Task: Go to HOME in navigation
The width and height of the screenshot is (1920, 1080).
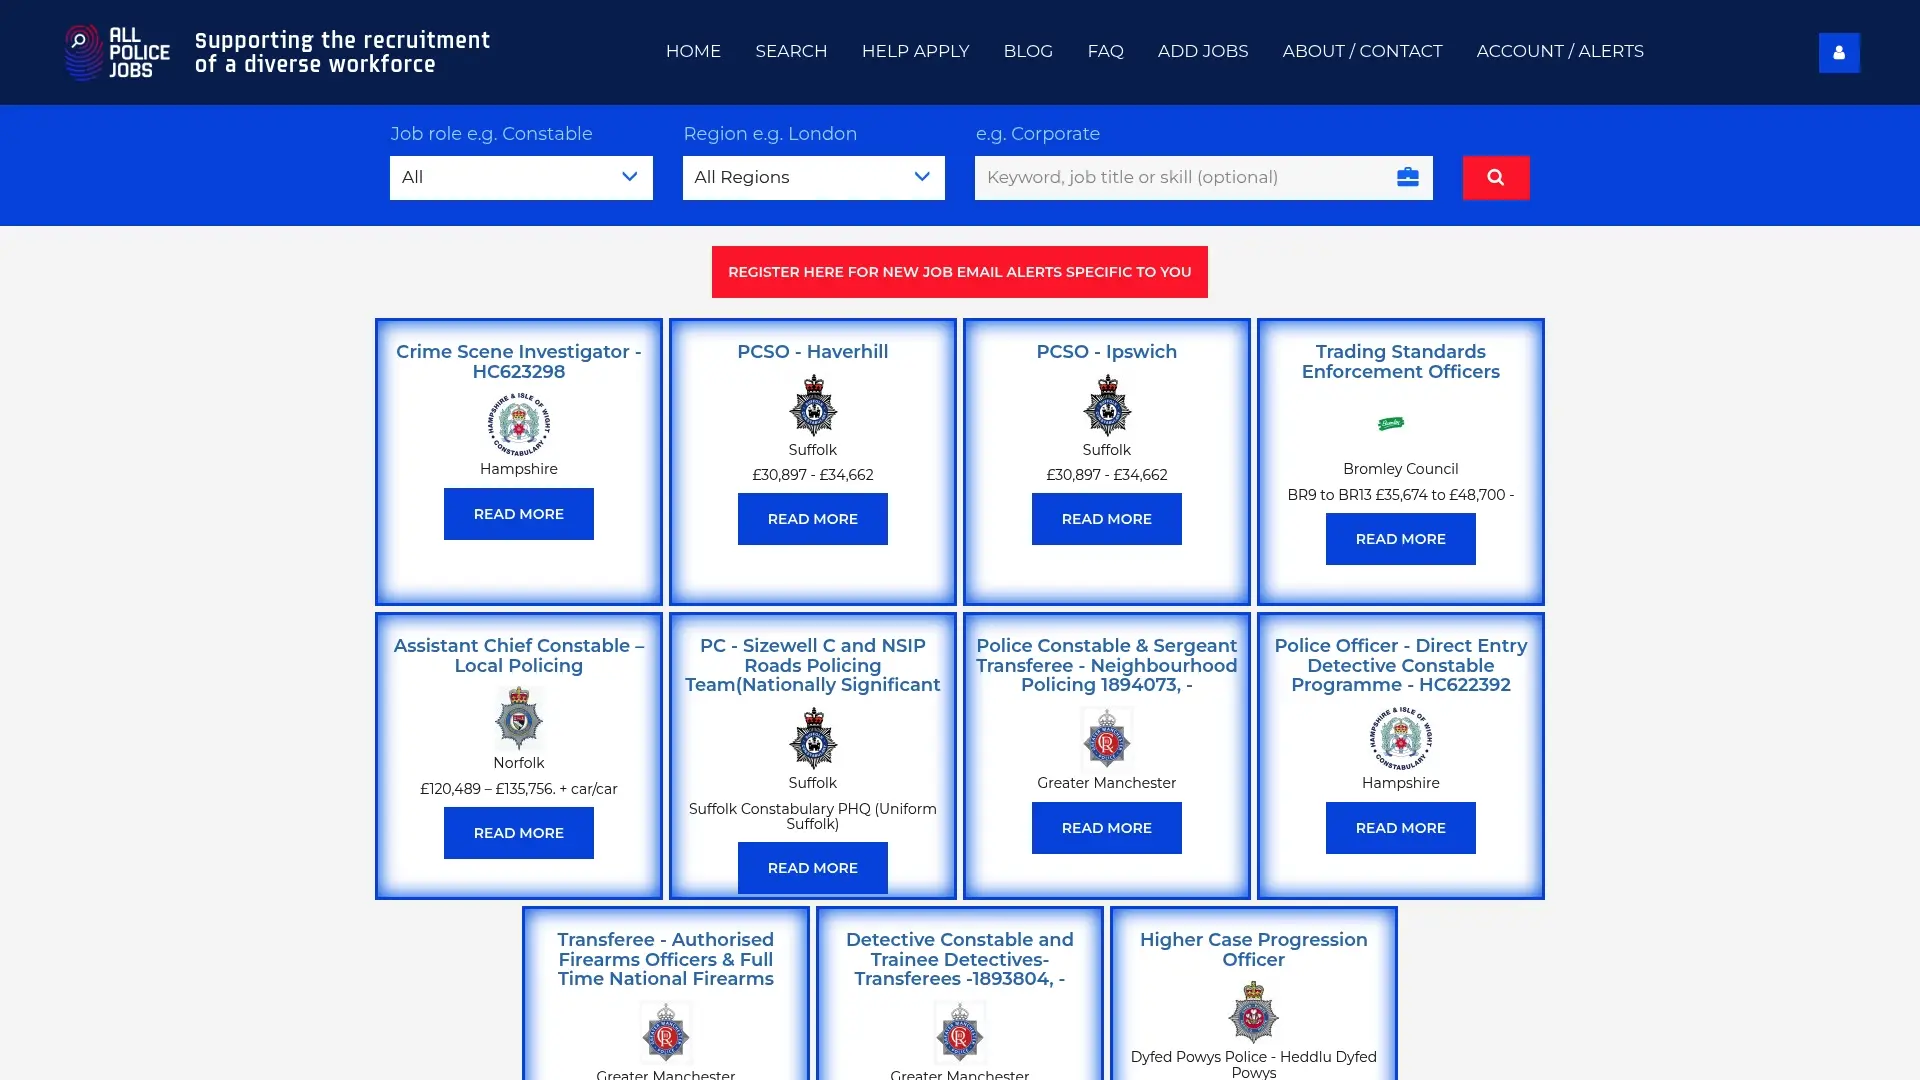Action: click(x=693, y=51)
